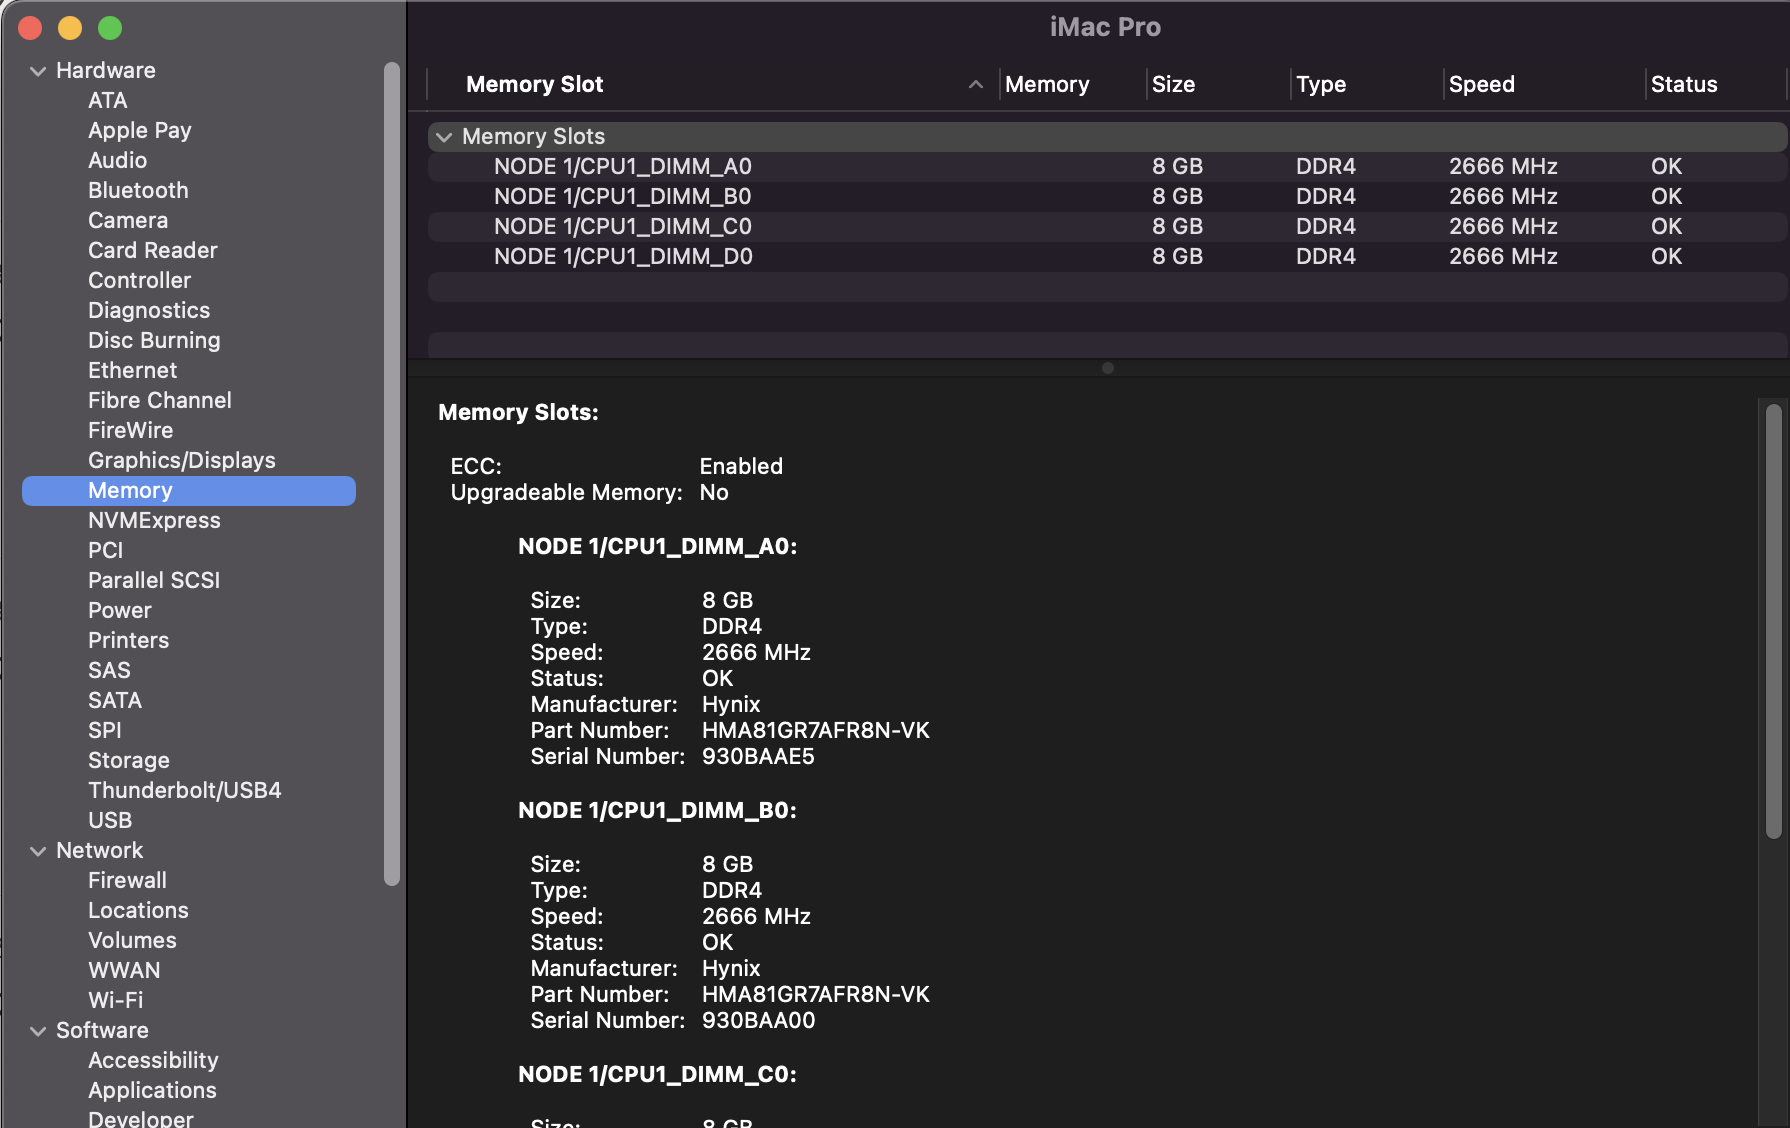Sort the table by Size column

(1173, 84)
